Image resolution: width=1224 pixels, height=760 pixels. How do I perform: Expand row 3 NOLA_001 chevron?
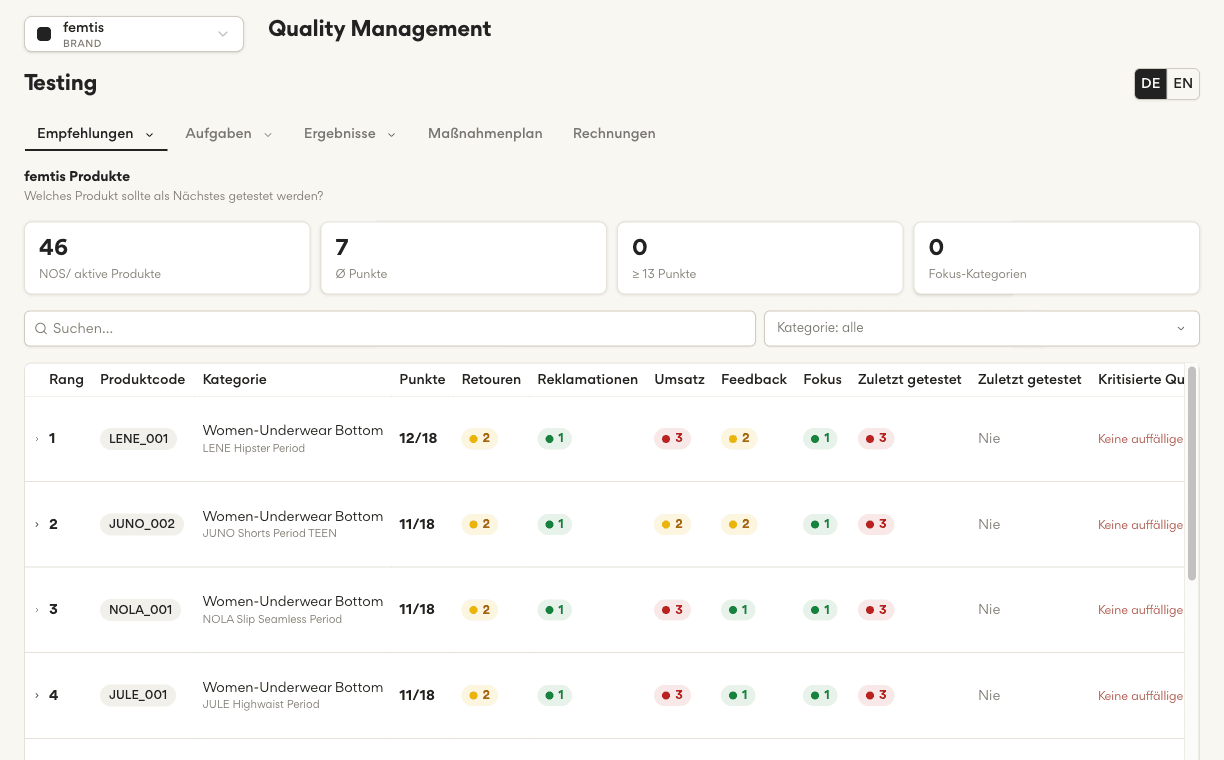tap(37, 610)
